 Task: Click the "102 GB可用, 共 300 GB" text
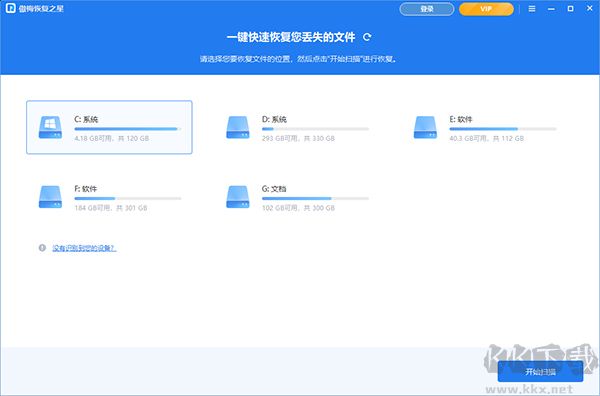(298, 208)
